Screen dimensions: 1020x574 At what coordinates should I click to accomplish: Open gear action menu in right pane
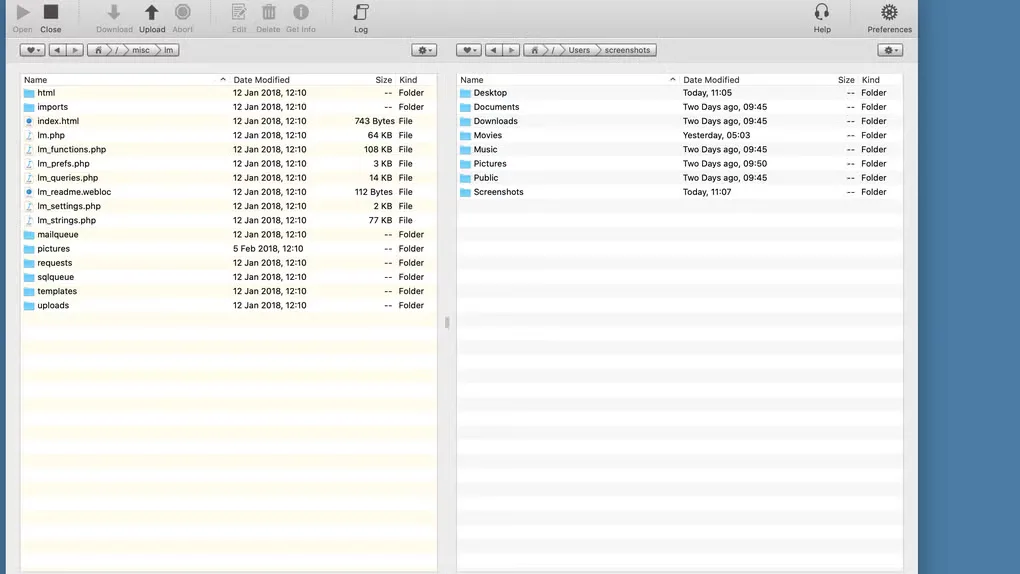point(890,50)
